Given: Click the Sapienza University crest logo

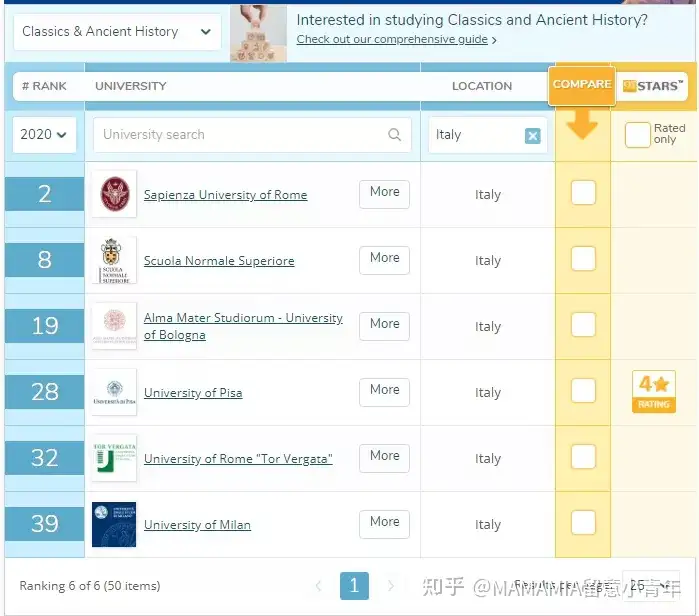Looking at the screenshot, I should point(114,194).
